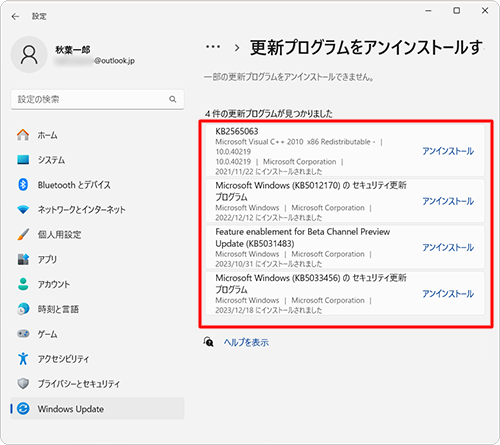
Task: Click the 2023/12/18 install date text
Action: tap(269, 310)
